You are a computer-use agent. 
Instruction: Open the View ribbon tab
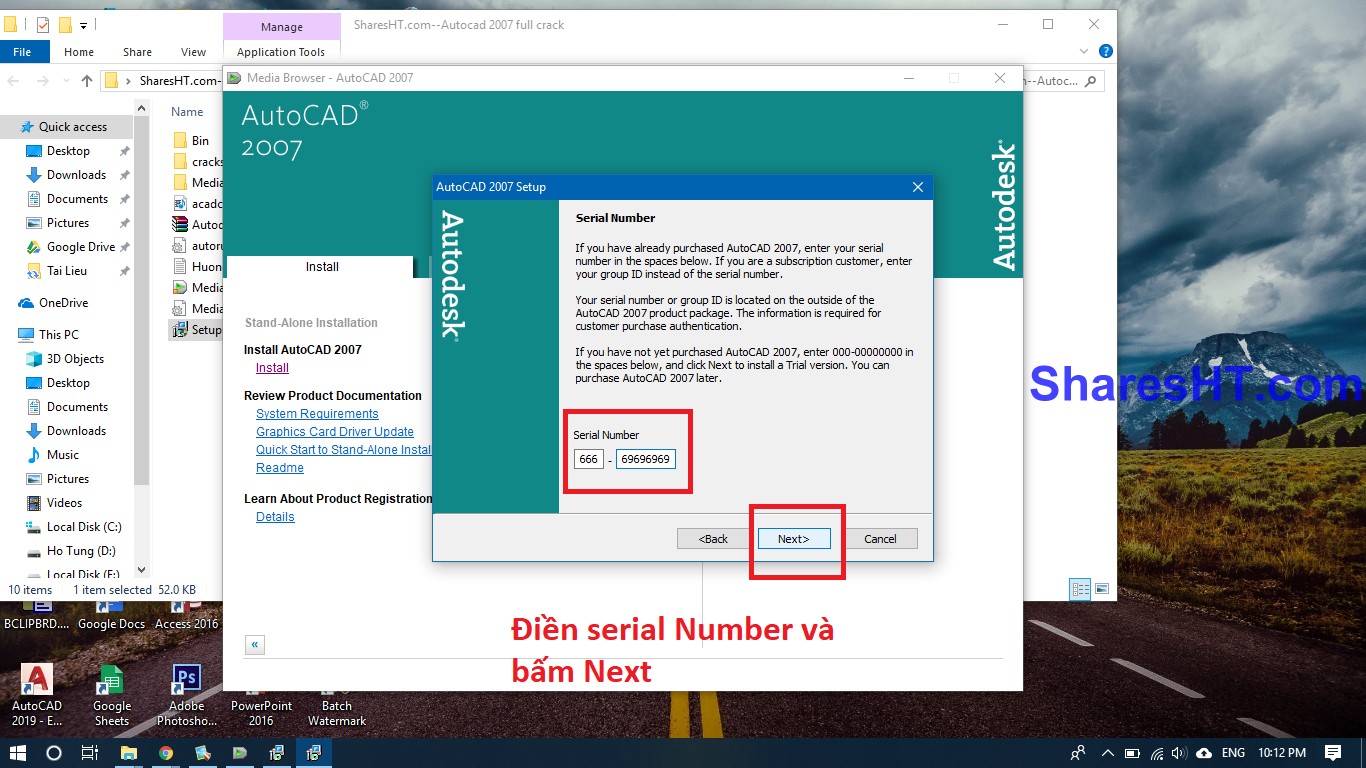pos(194,52)
